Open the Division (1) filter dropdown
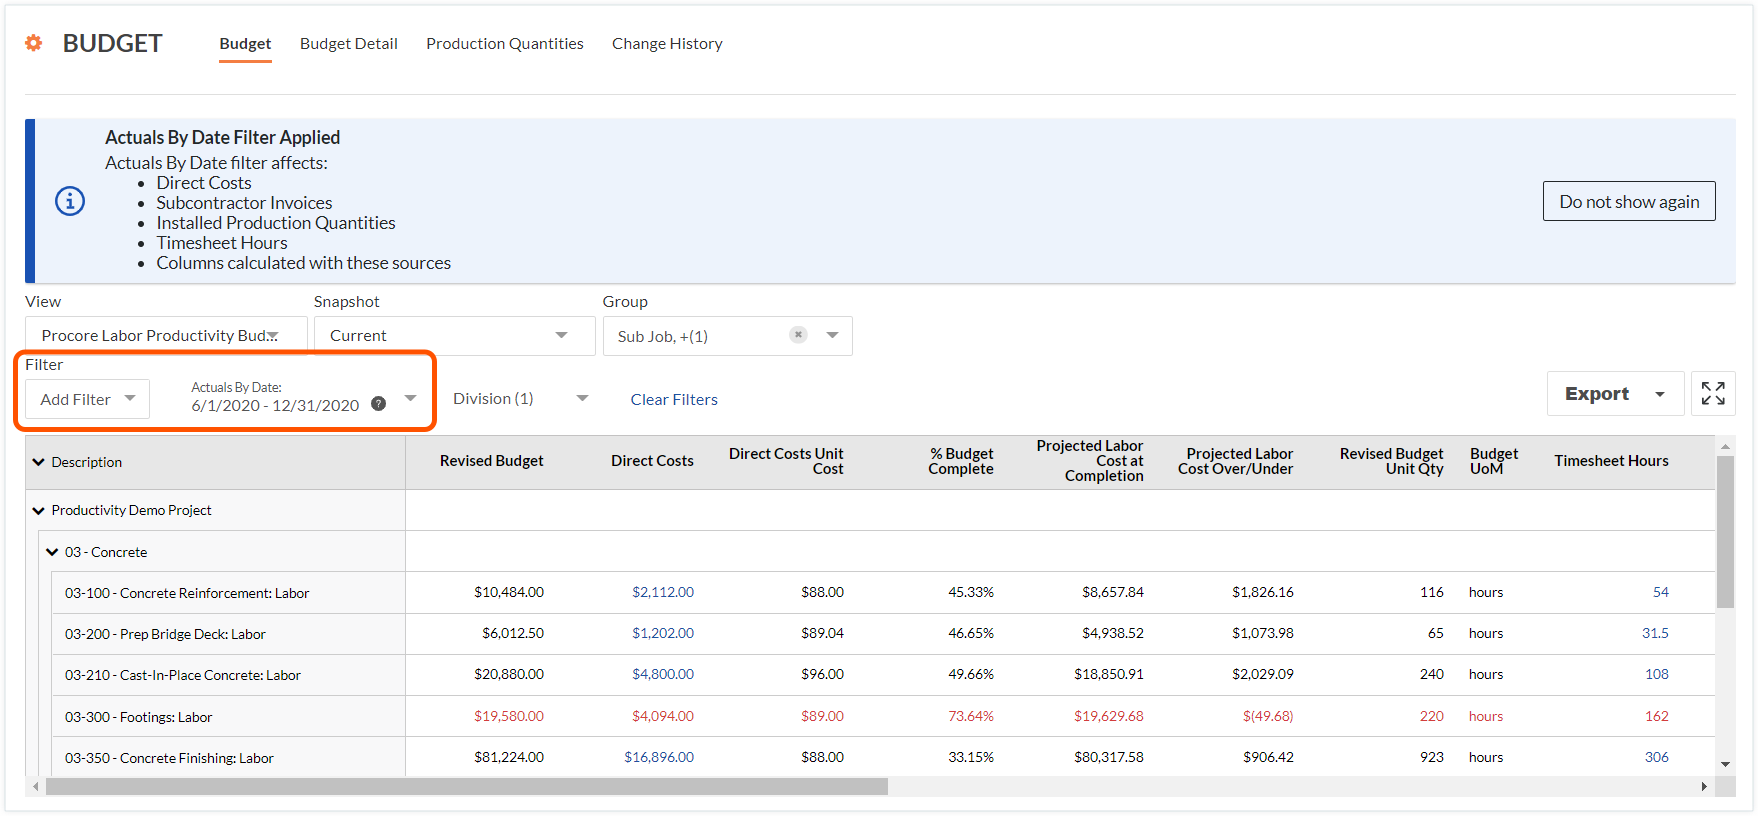Screen dimensions: 1758x816 [520, 398]
